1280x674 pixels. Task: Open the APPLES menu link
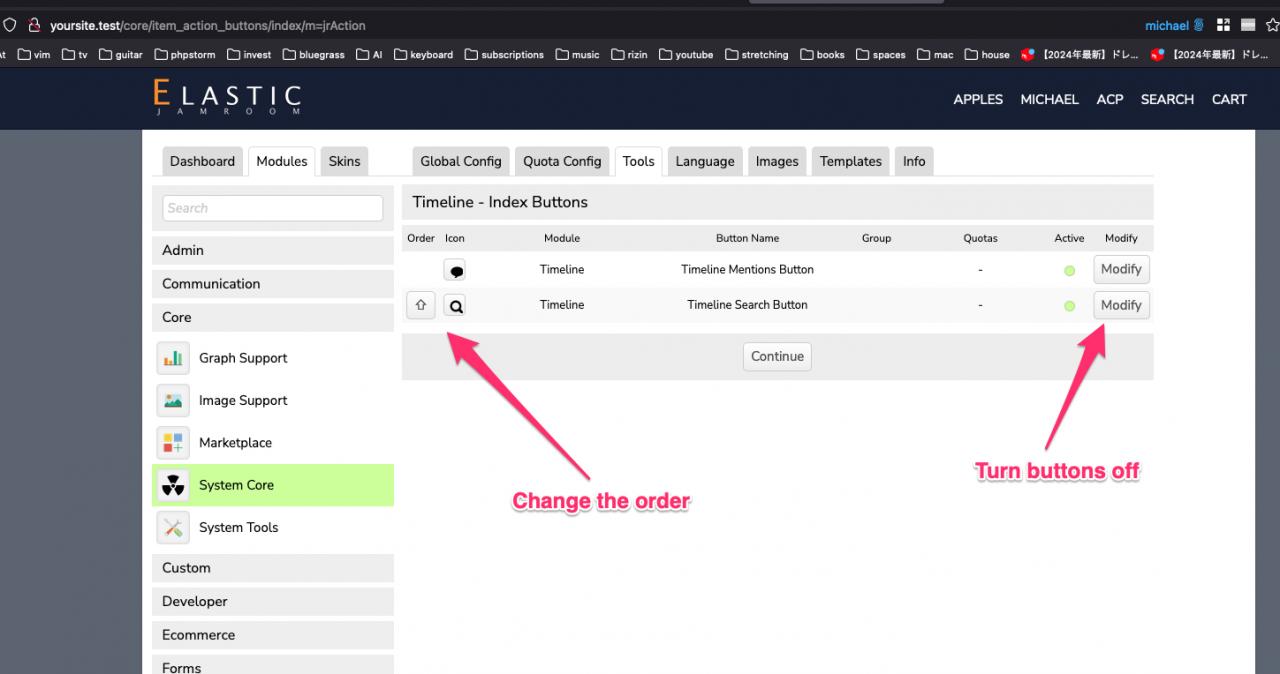(978, 99)
